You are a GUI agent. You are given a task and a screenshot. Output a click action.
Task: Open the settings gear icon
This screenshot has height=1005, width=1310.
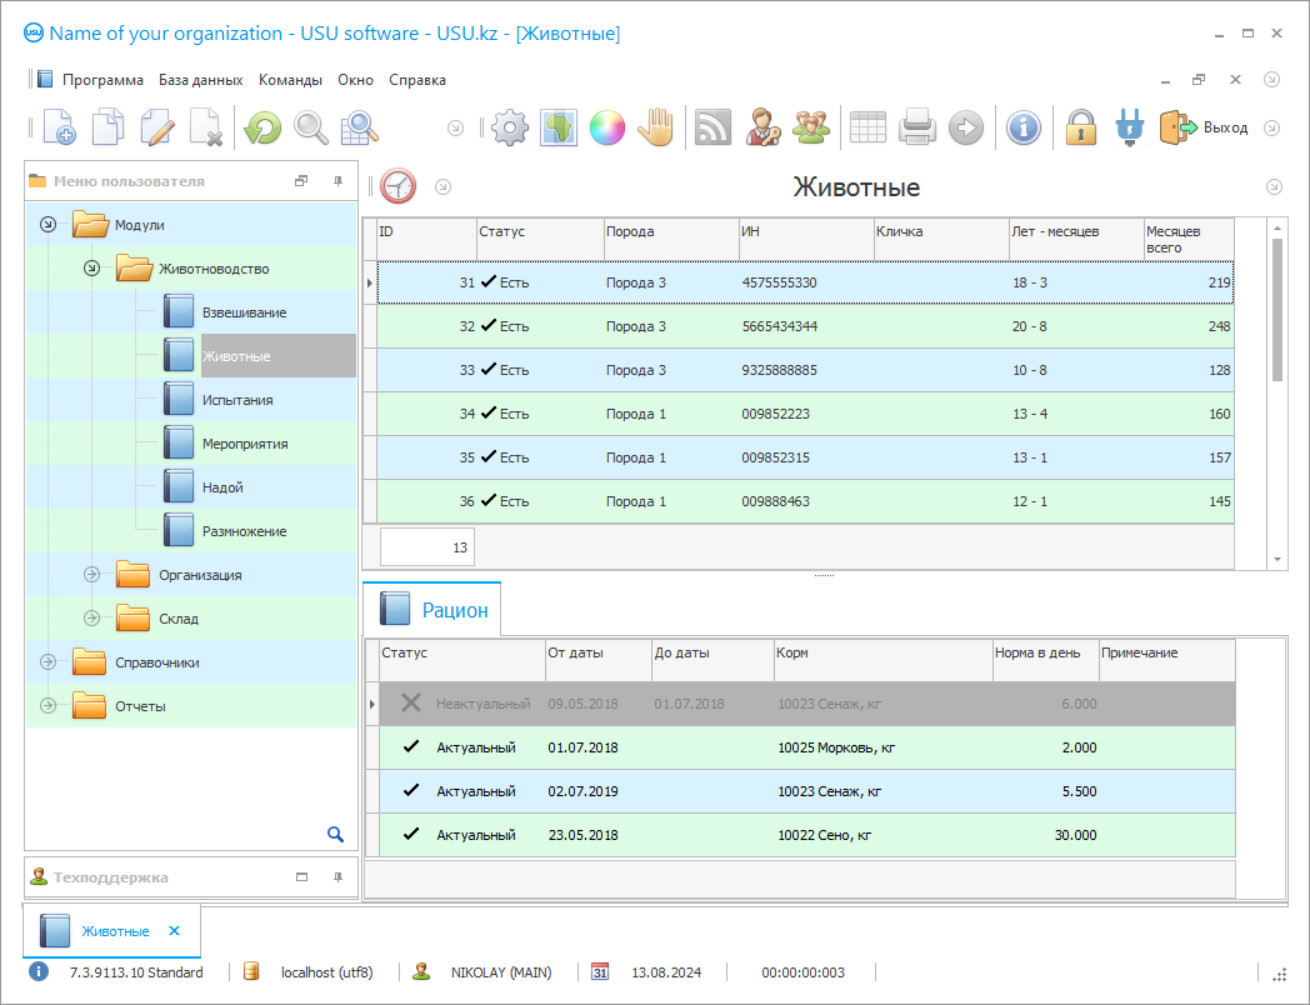point(510,128)
